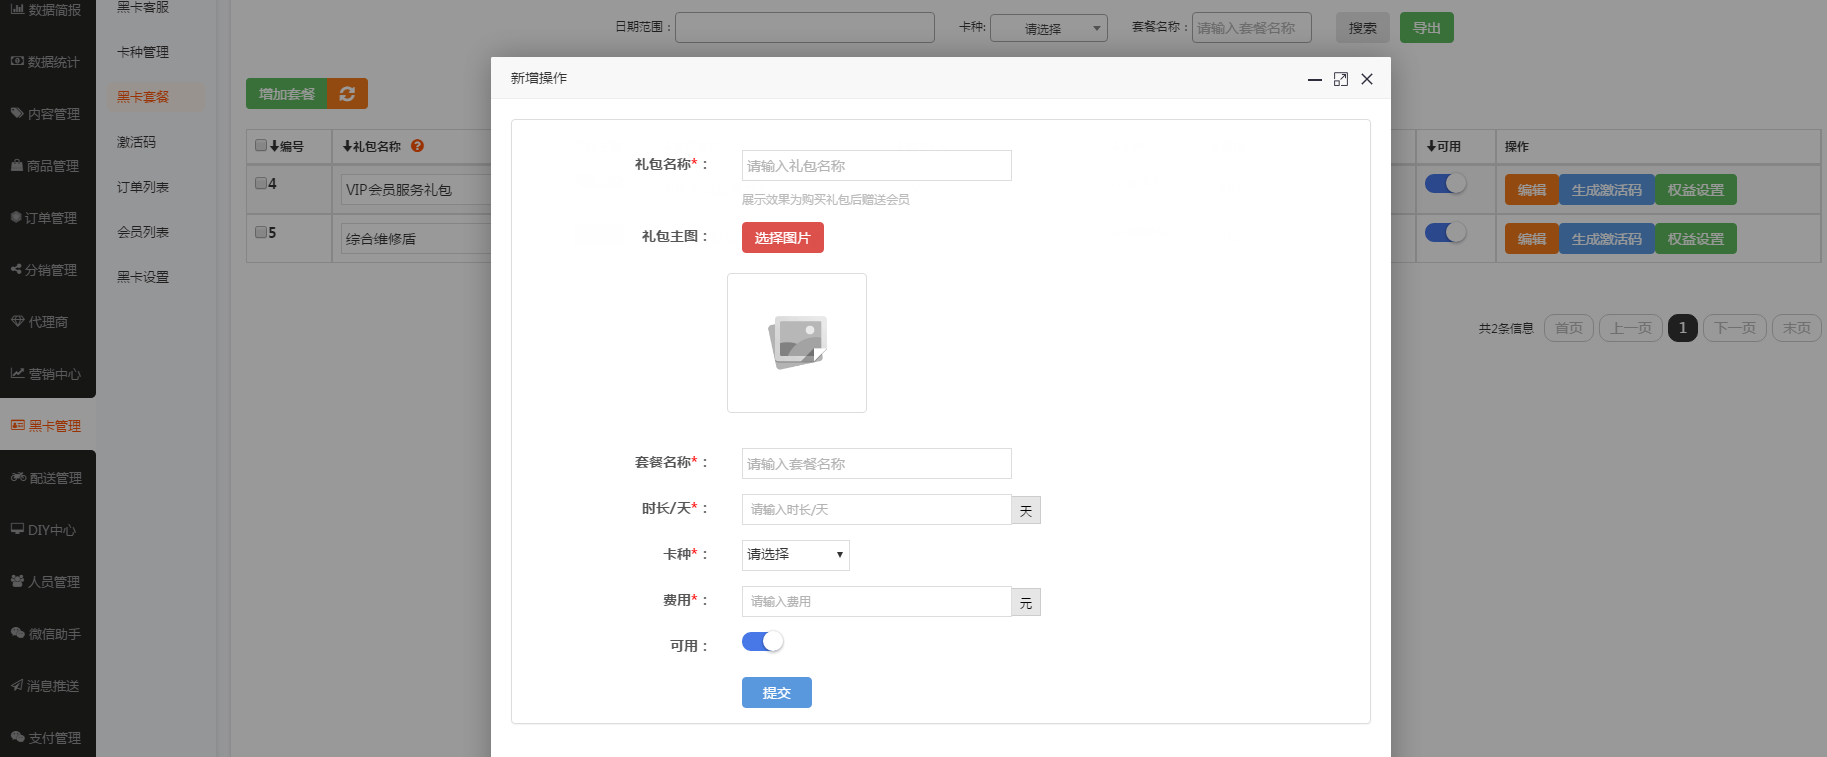Screen dimensions: 1827x757
Task: Open DIY中心 in the sidebar
Action: tap(47, 530)
